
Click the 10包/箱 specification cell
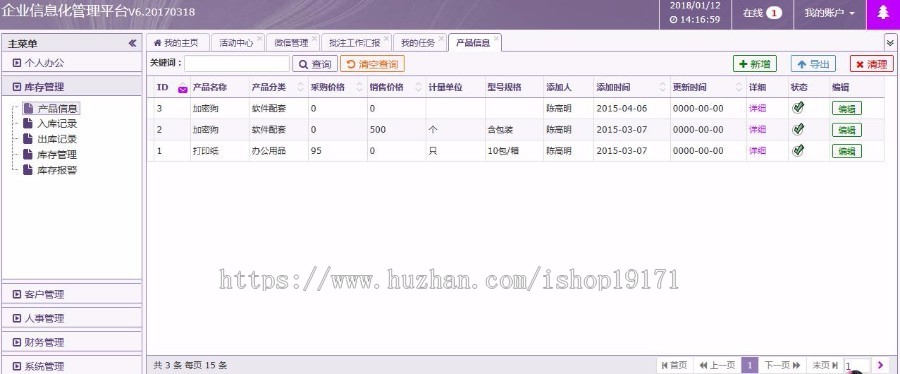pos(514,151)
